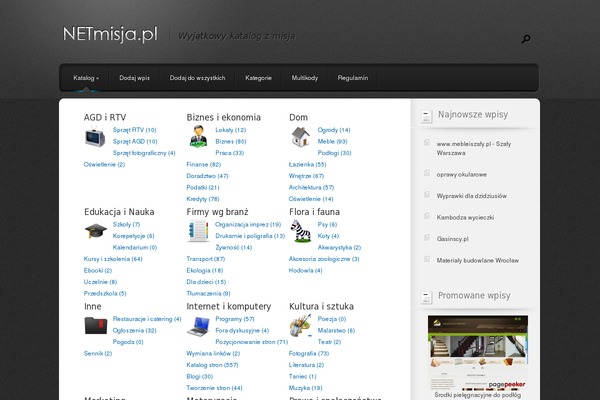Click the Inne folder icon
This screenshot has height=400, width=600.
tap(96, 325)
